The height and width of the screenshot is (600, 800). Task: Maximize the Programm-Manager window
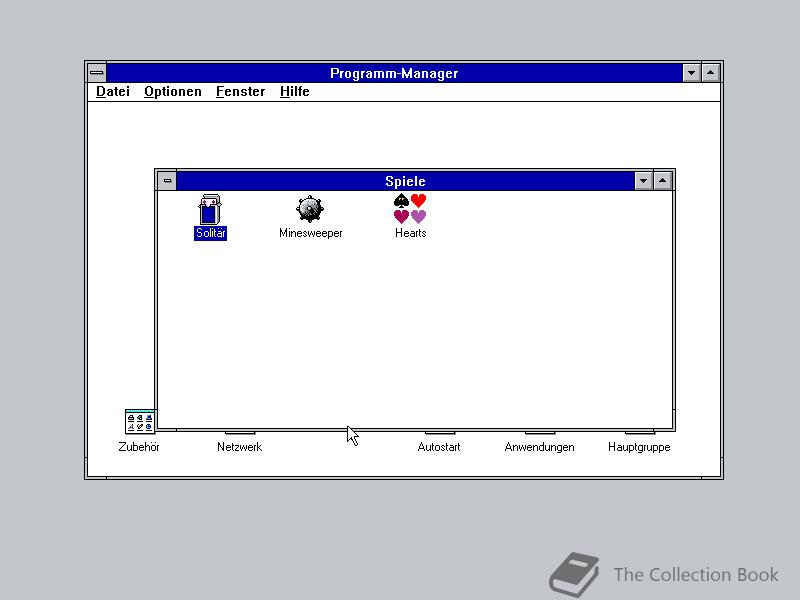pos(711,73)
